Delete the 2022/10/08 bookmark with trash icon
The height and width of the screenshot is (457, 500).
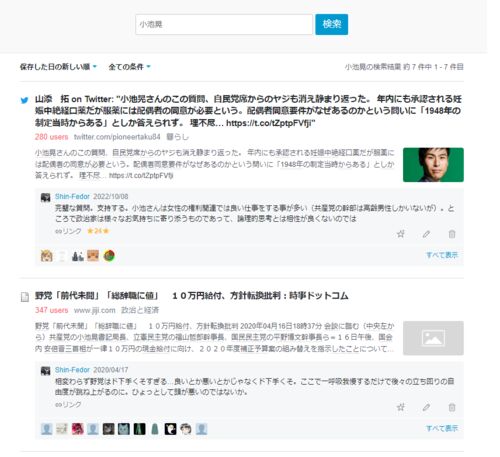tap(452, 234)
